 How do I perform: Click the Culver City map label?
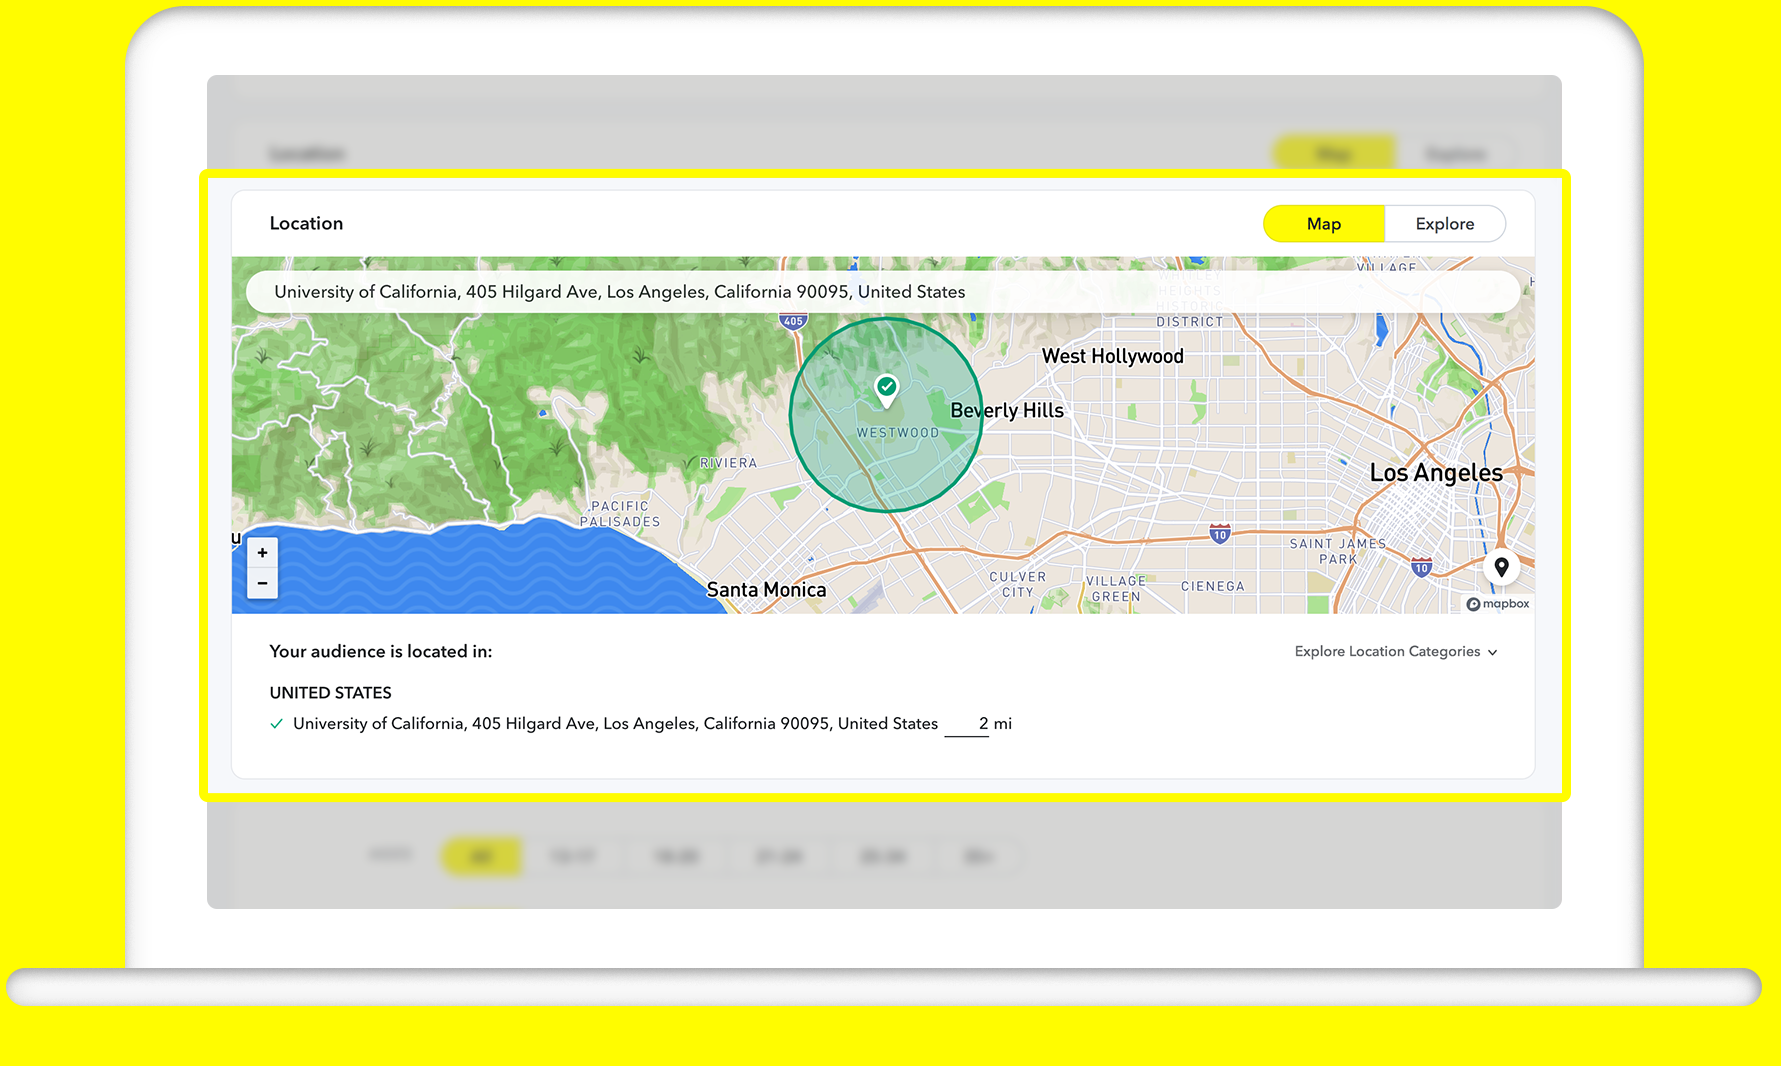[x=1018, y=585]
